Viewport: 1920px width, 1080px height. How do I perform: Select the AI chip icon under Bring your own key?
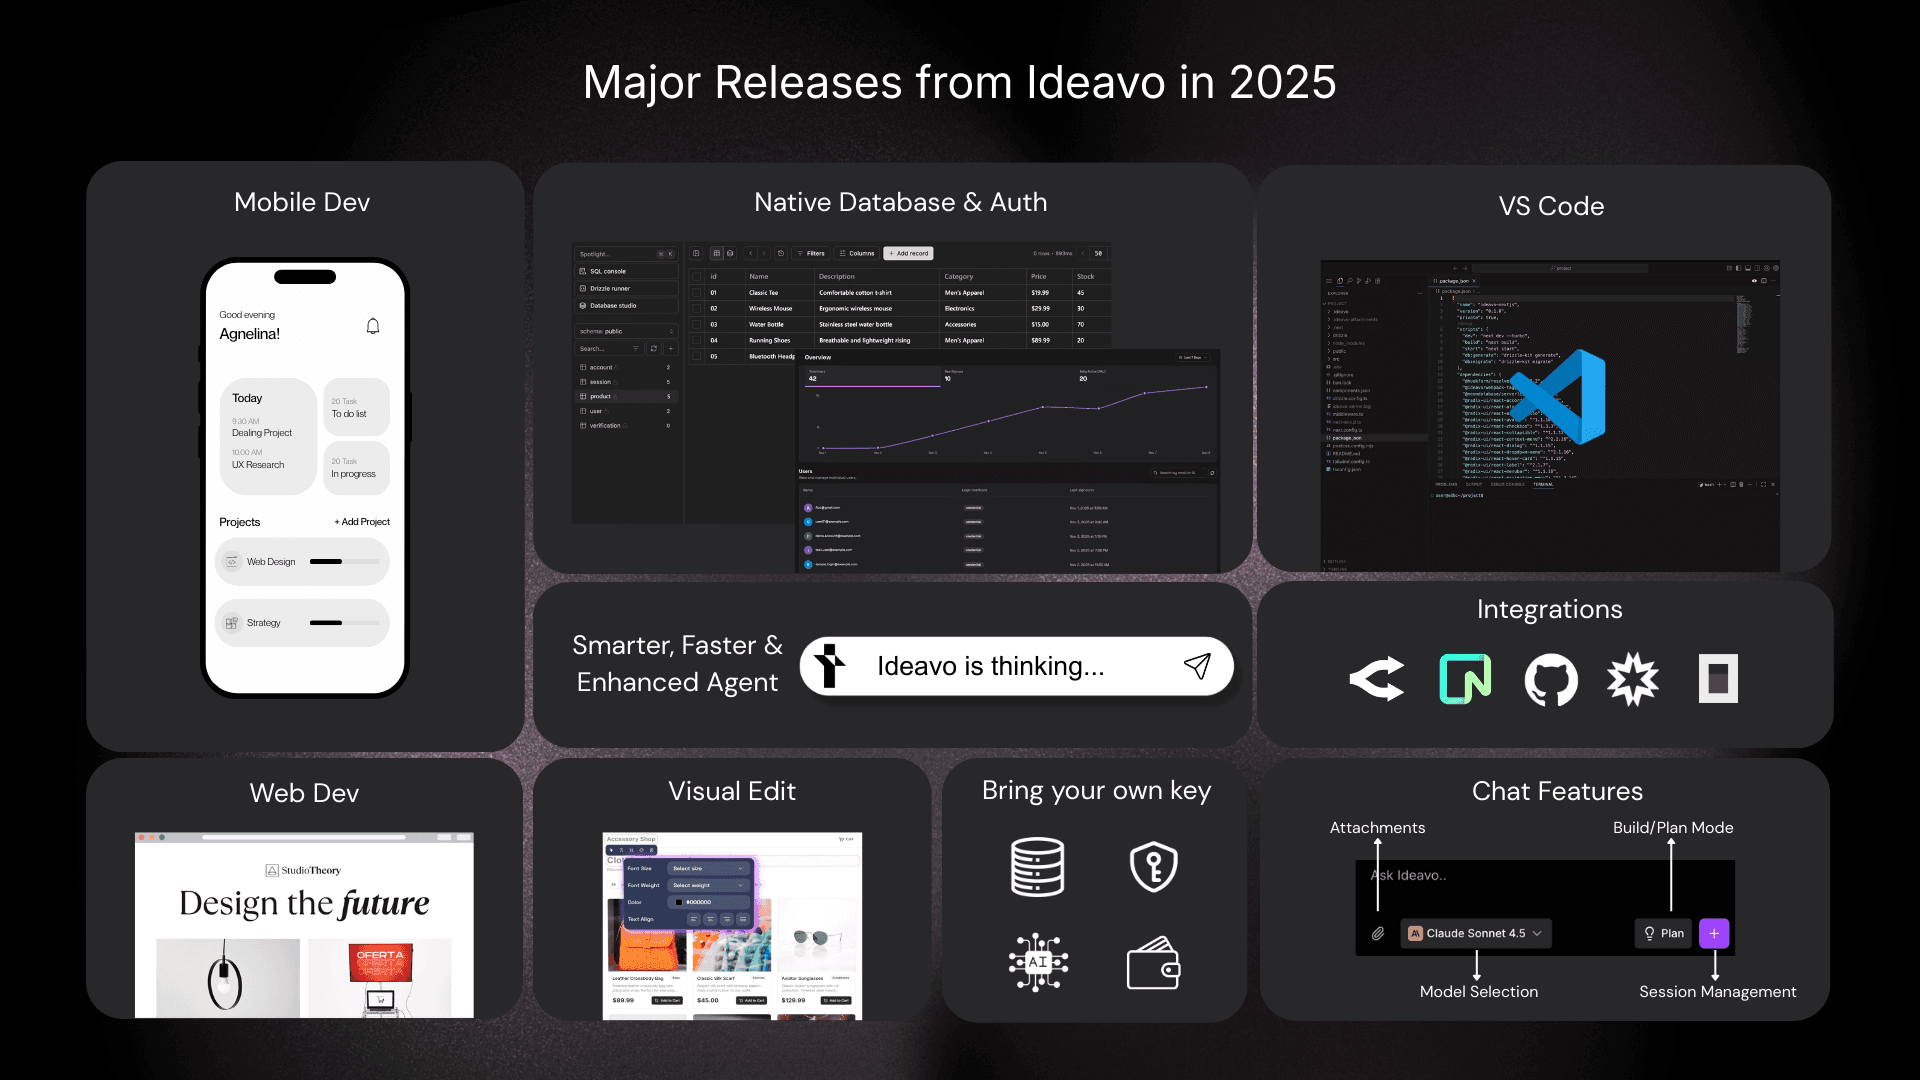coord(1038,963)
